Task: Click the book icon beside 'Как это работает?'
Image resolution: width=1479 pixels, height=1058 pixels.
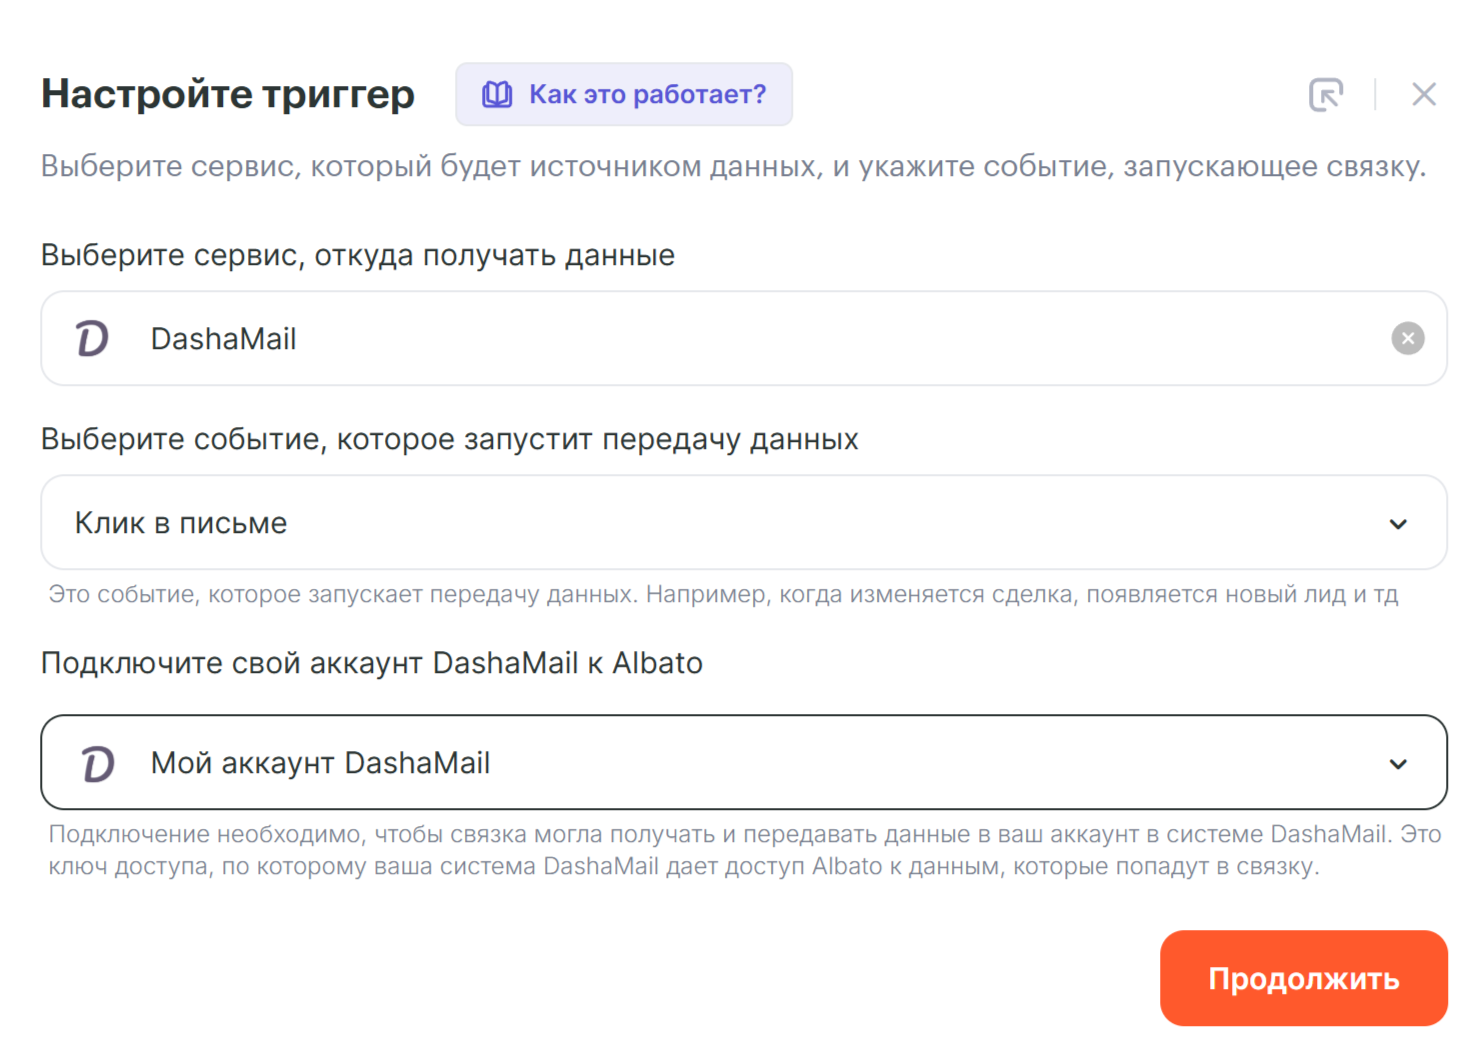Action: tap(497, 95)
